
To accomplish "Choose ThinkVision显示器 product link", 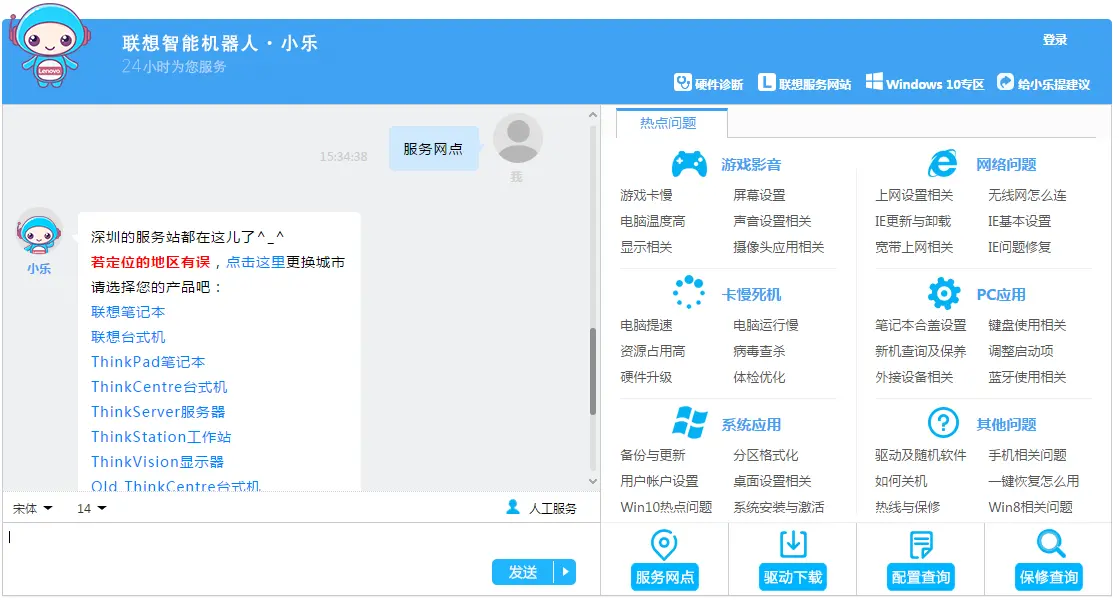I will click(157, 462).
